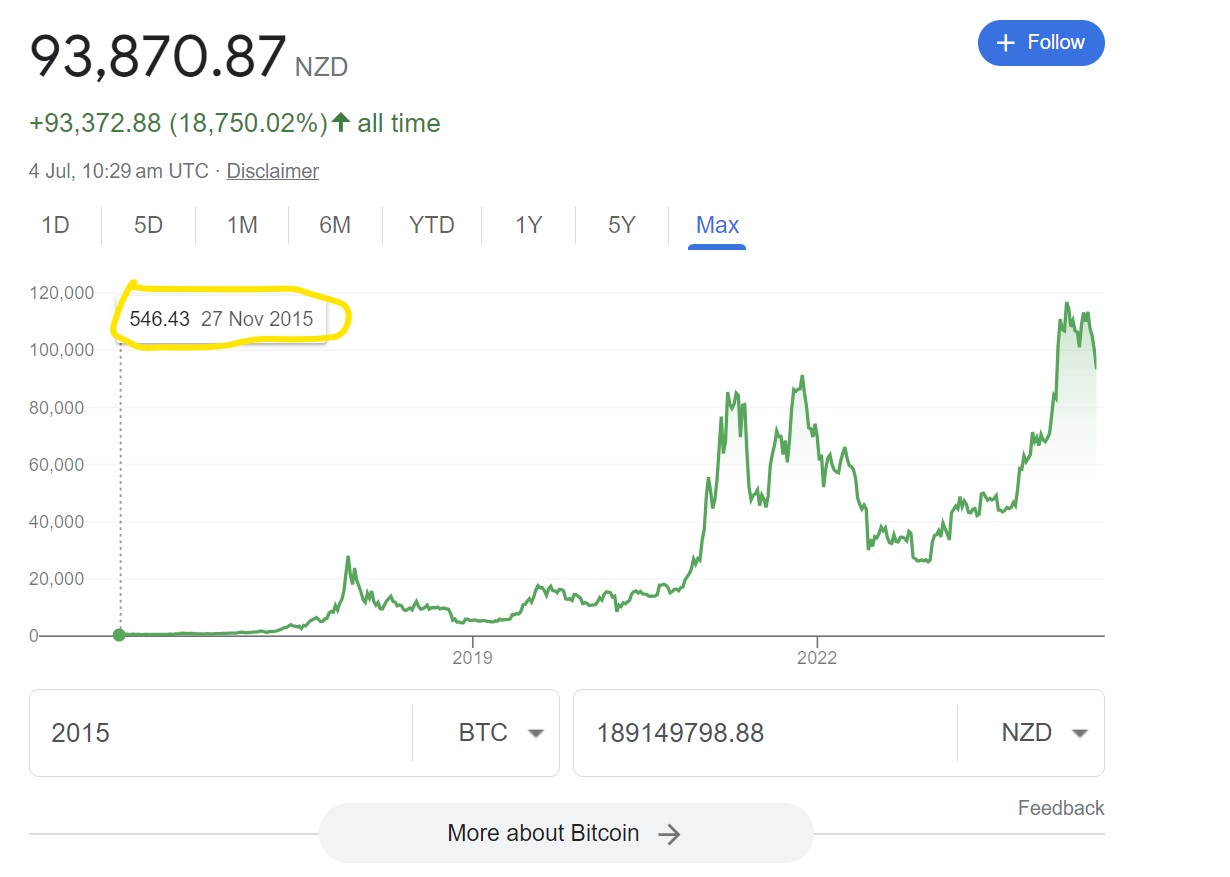Select the 1M range tab
Image resolution: width=1230 pixels, height=877 pixels.
(x=242, y=225)
